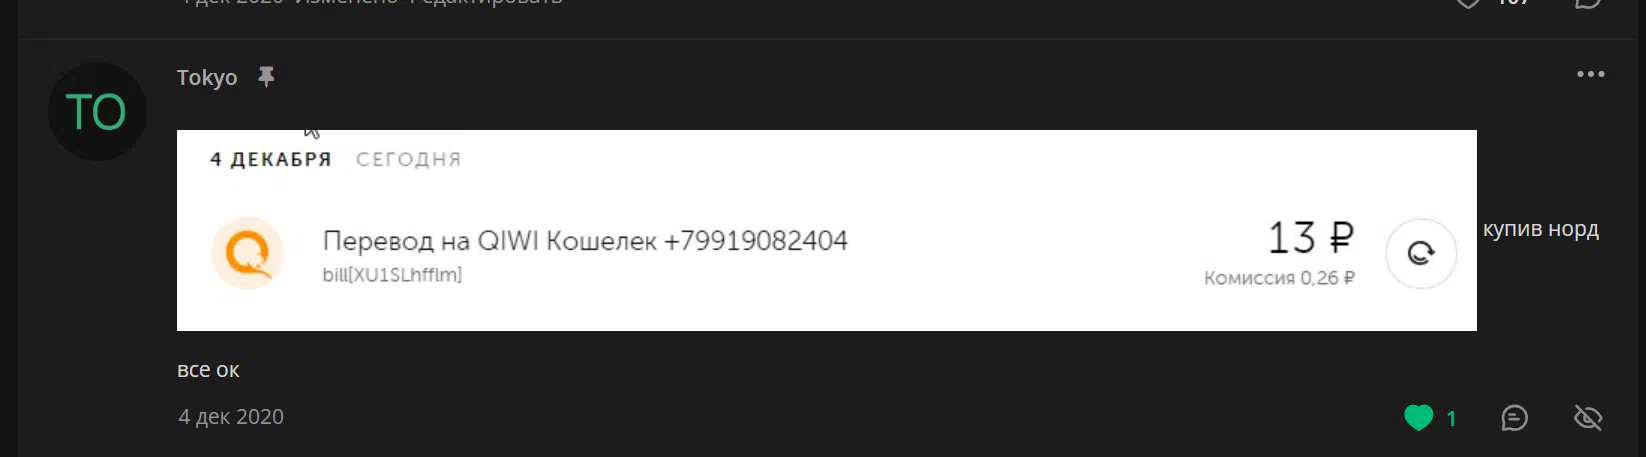This screenshot has width=1646, height=457.
Task: Click the Редактировать link in top post
Action: coord(485,3)
